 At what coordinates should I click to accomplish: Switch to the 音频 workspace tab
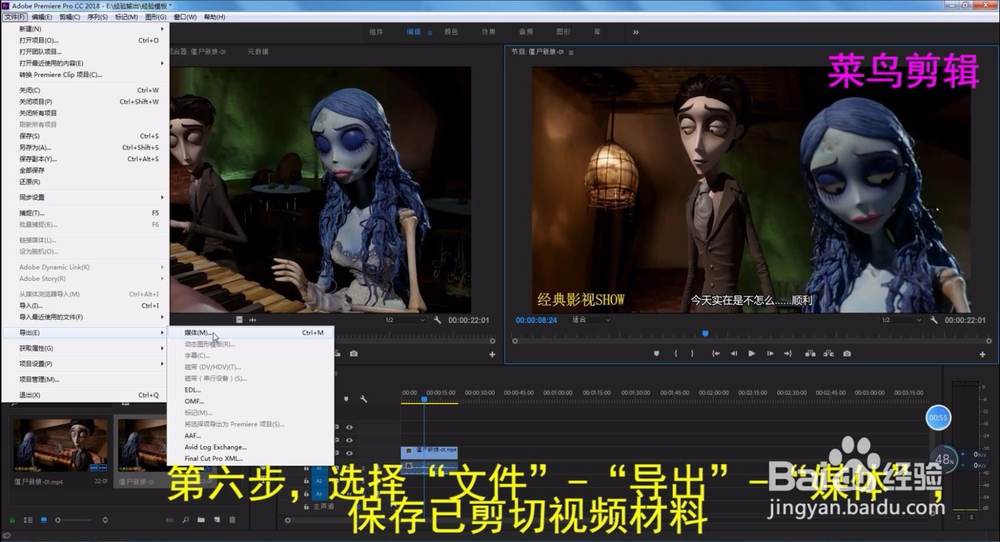click(x=526, y=32)
